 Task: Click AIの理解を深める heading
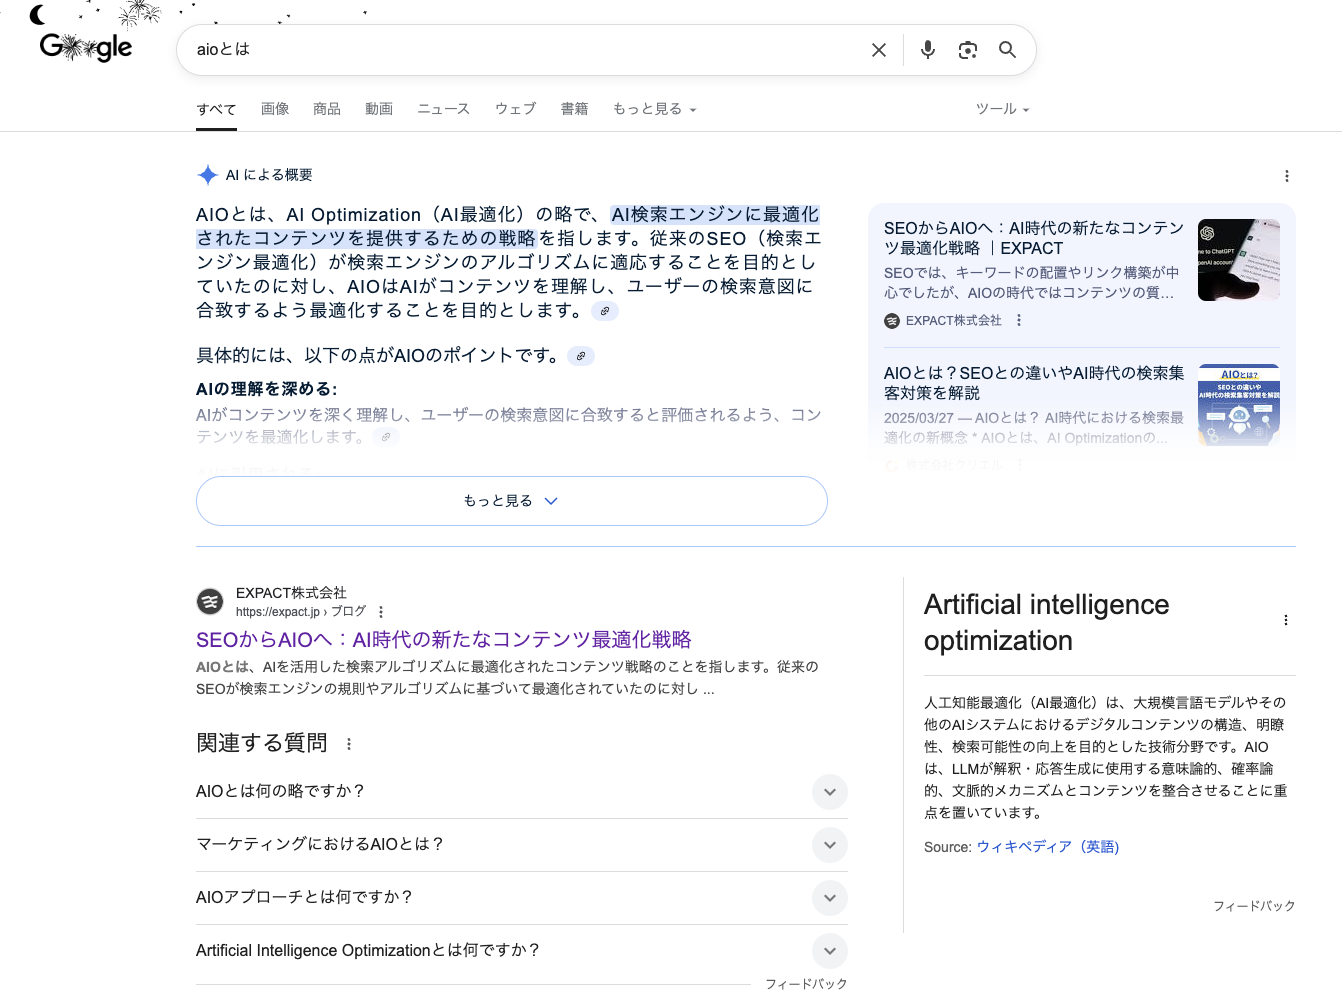point(267,390)
